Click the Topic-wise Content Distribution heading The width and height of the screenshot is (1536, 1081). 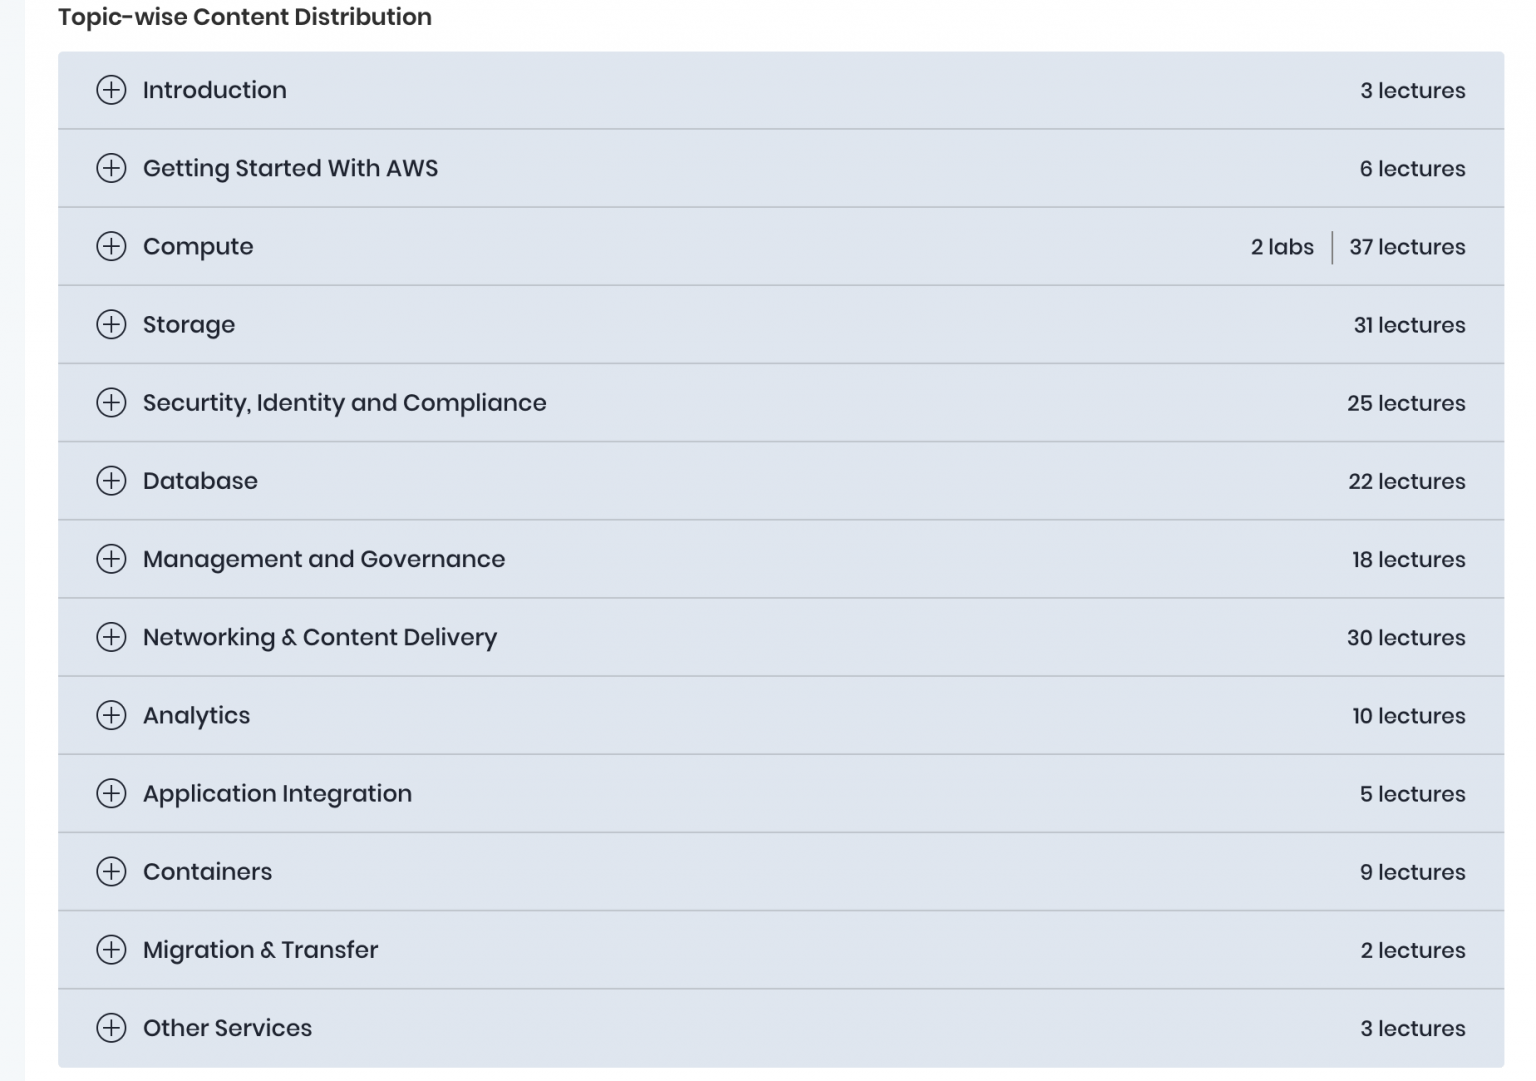(244, 17)
